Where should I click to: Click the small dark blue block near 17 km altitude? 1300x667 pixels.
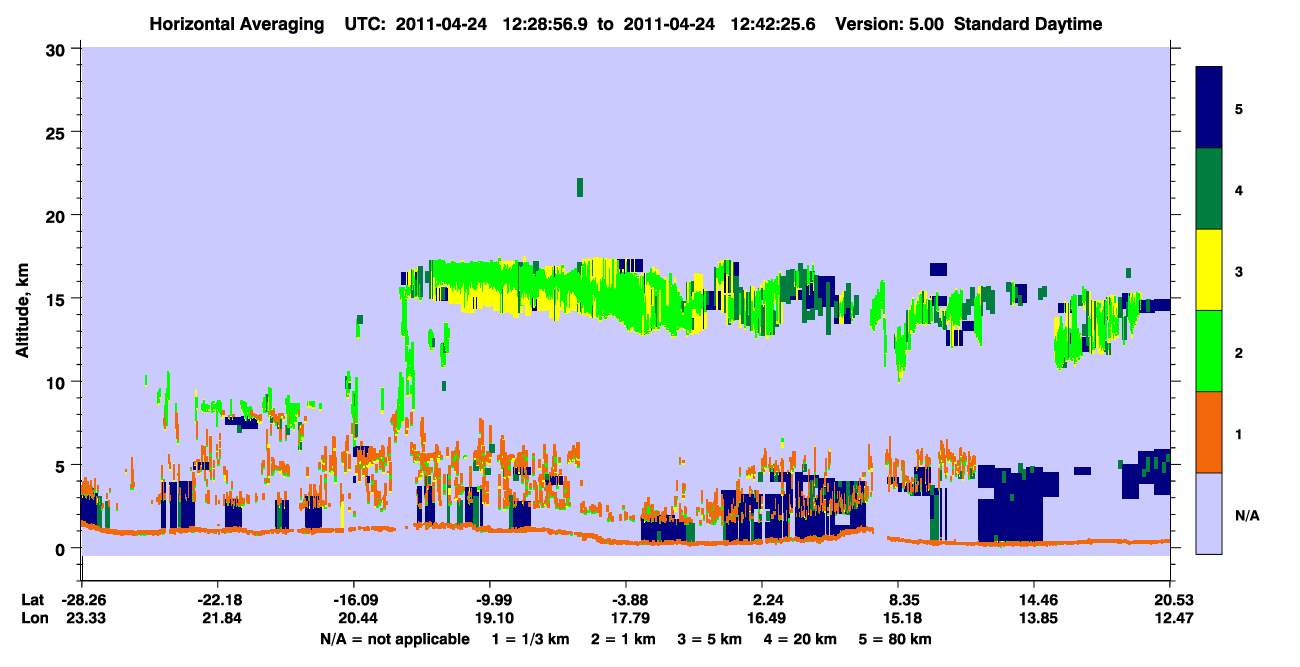click(x=938, y=269)
